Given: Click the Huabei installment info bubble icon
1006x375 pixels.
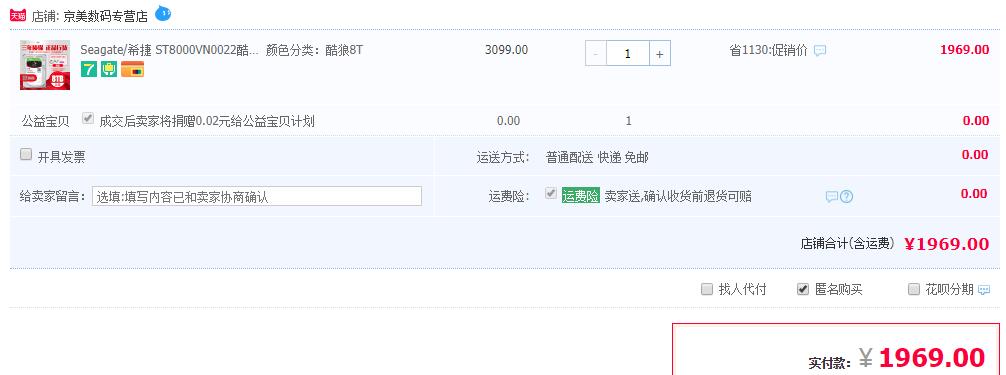Looking at the screenshot, I should 984,290.
